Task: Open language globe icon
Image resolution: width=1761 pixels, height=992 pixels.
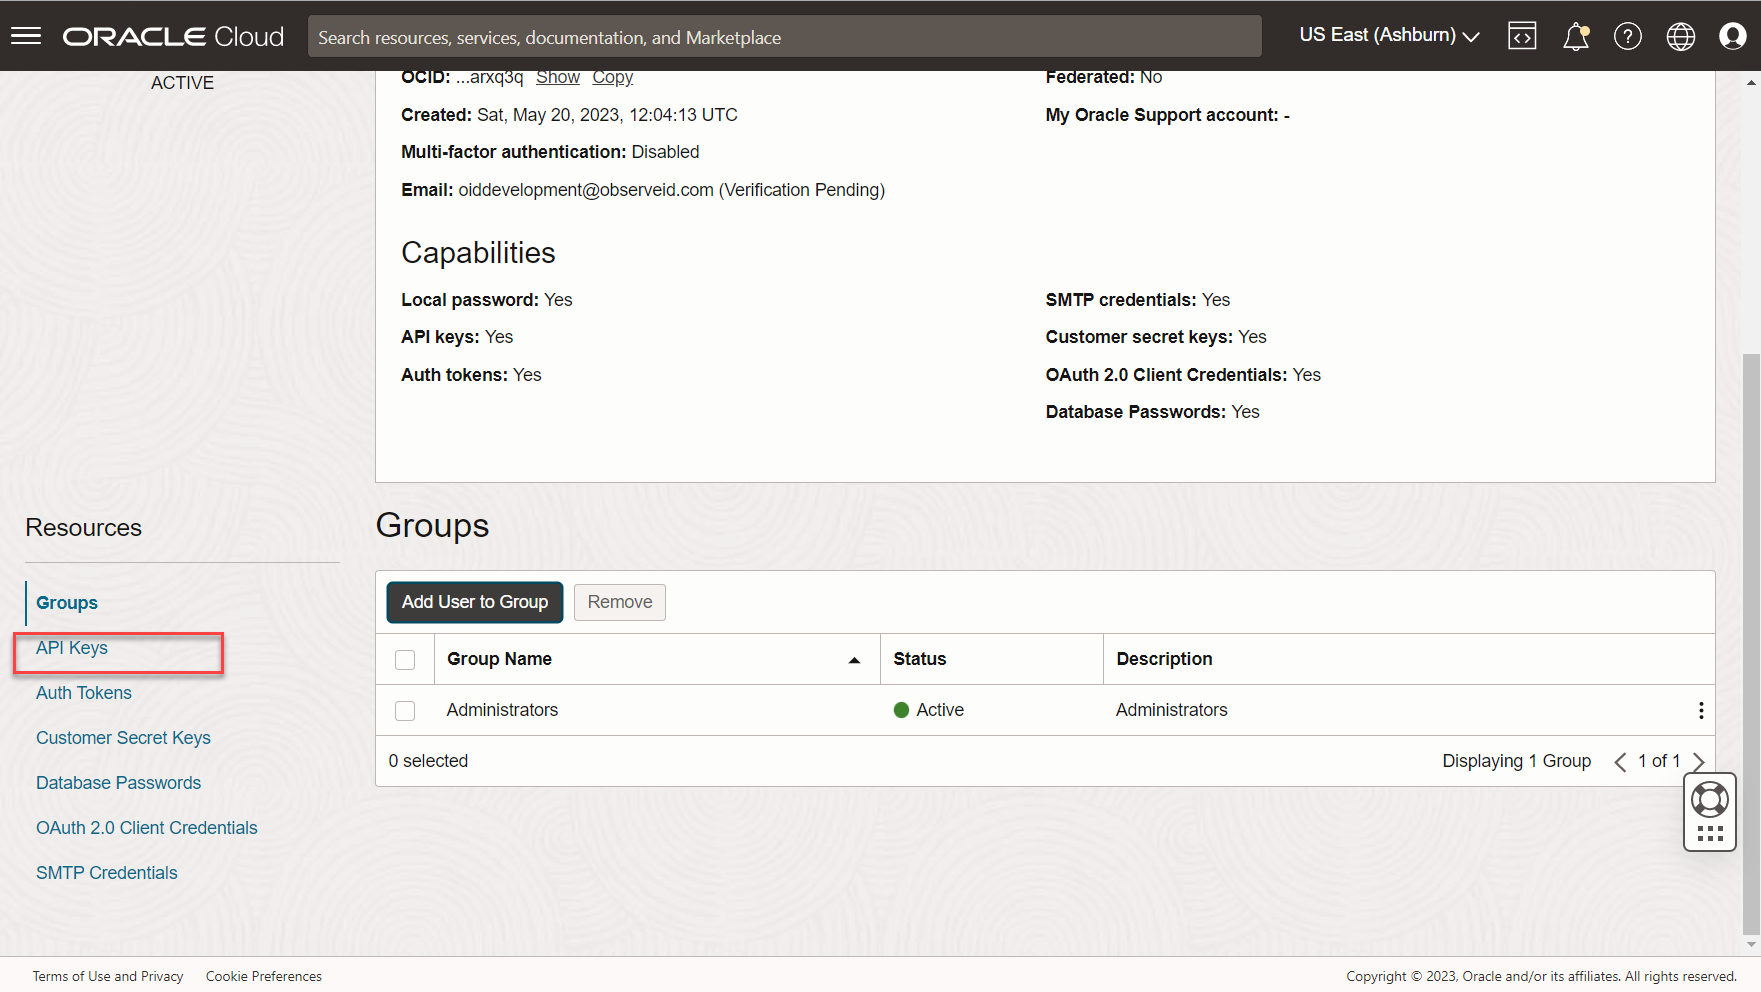Action: click(x=1680, y=37)
